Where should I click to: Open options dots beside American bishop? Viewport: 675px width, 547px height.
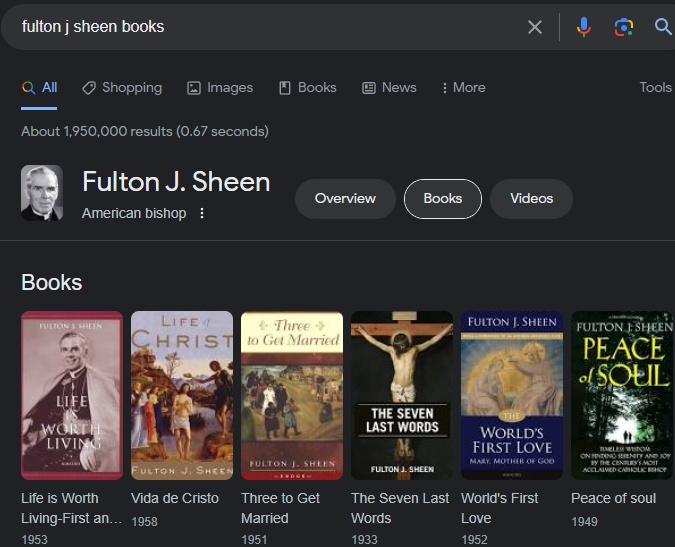tap(202, 213)
